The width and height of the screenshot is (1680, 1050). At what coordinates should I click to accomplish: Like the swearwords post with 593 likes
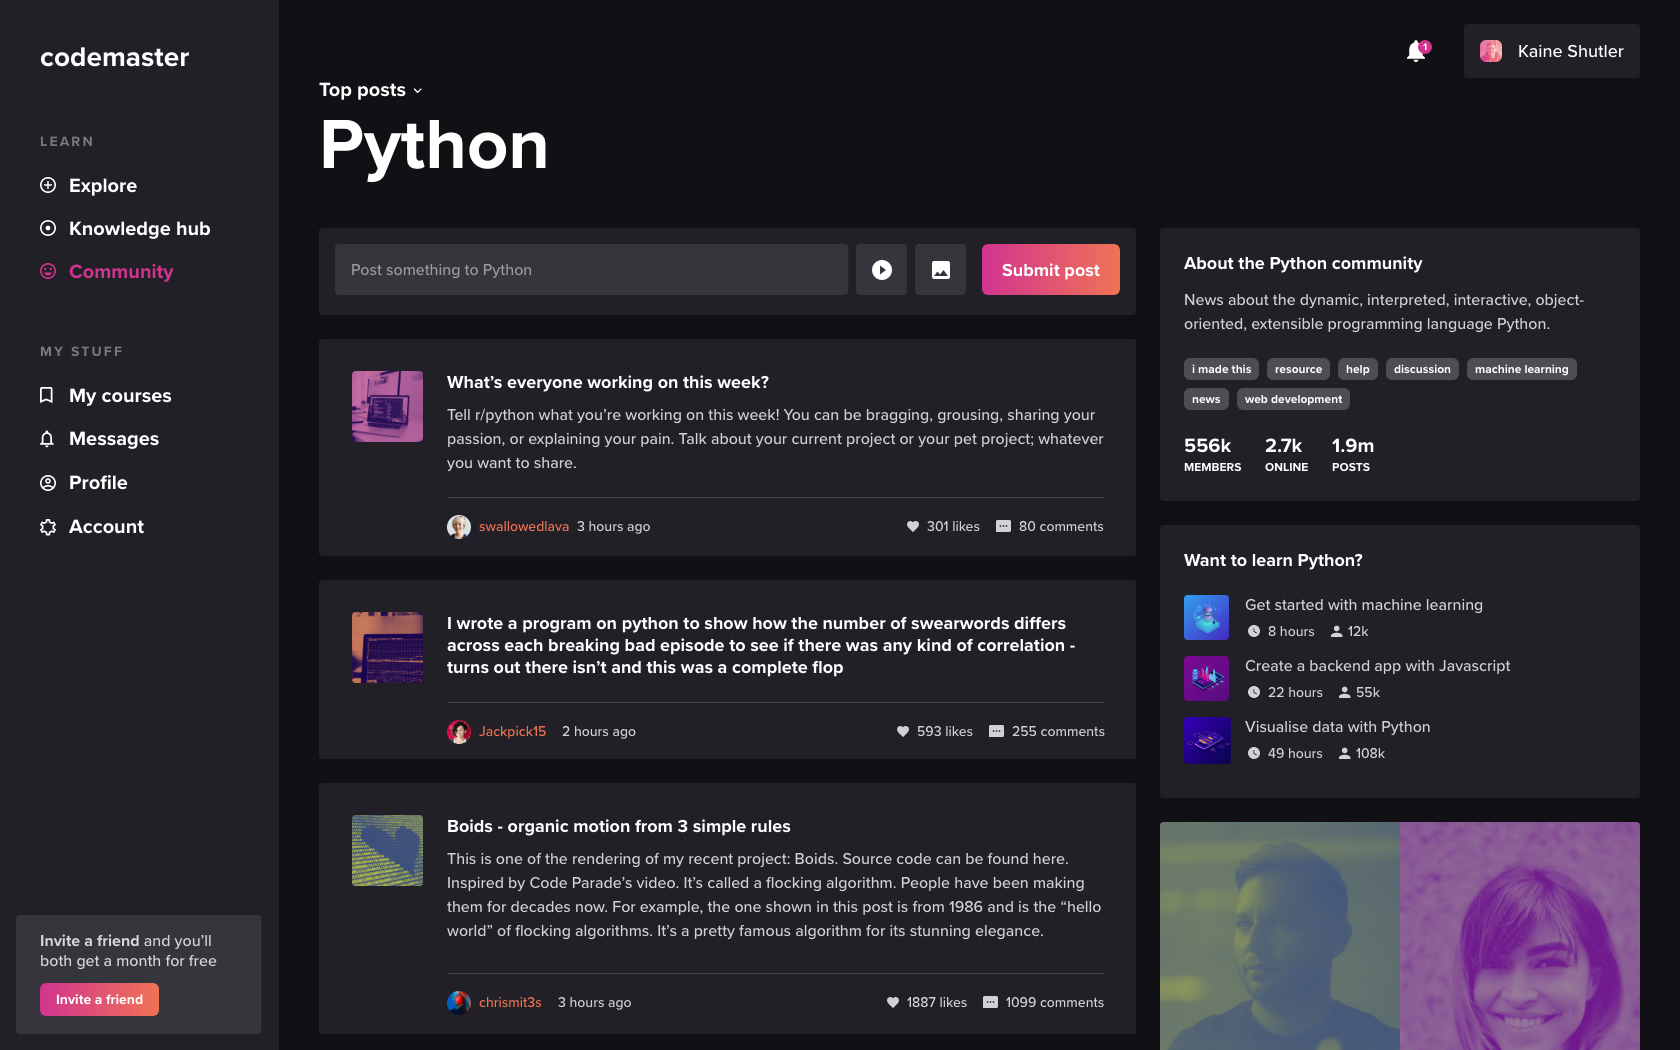pyautogui.click(x=903, y=731)
